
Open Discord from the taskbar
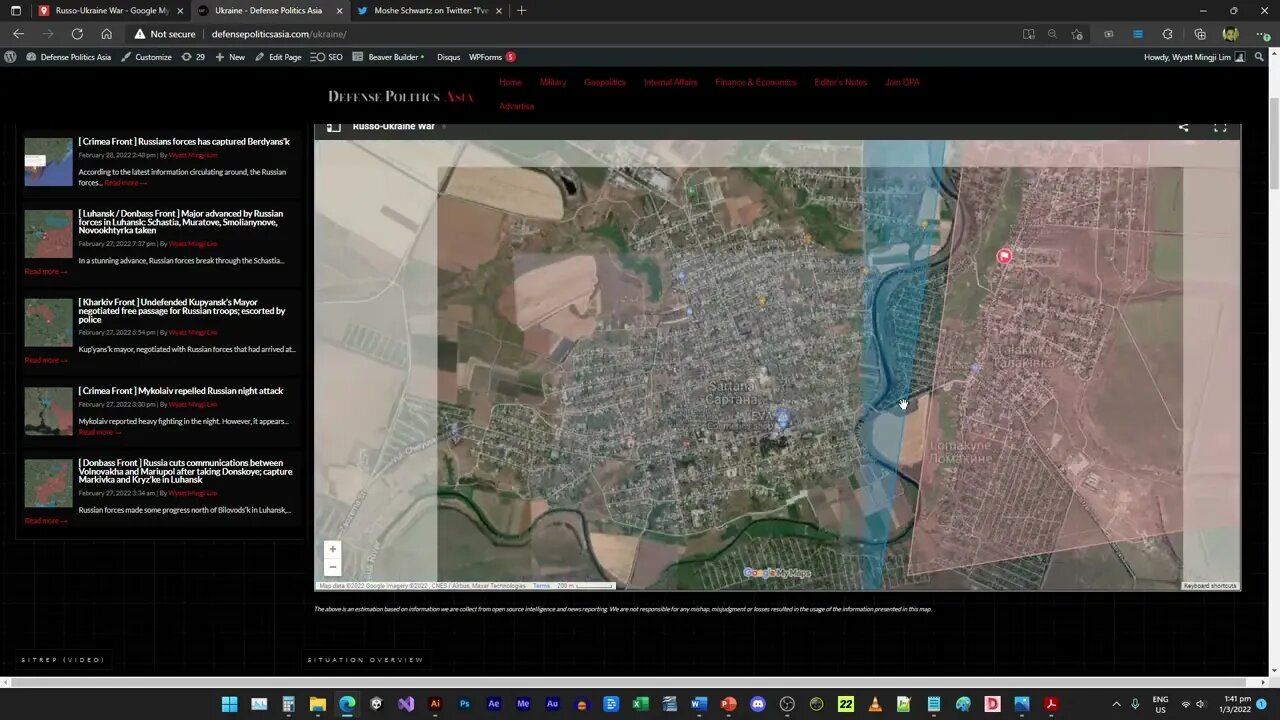[757, 704]
